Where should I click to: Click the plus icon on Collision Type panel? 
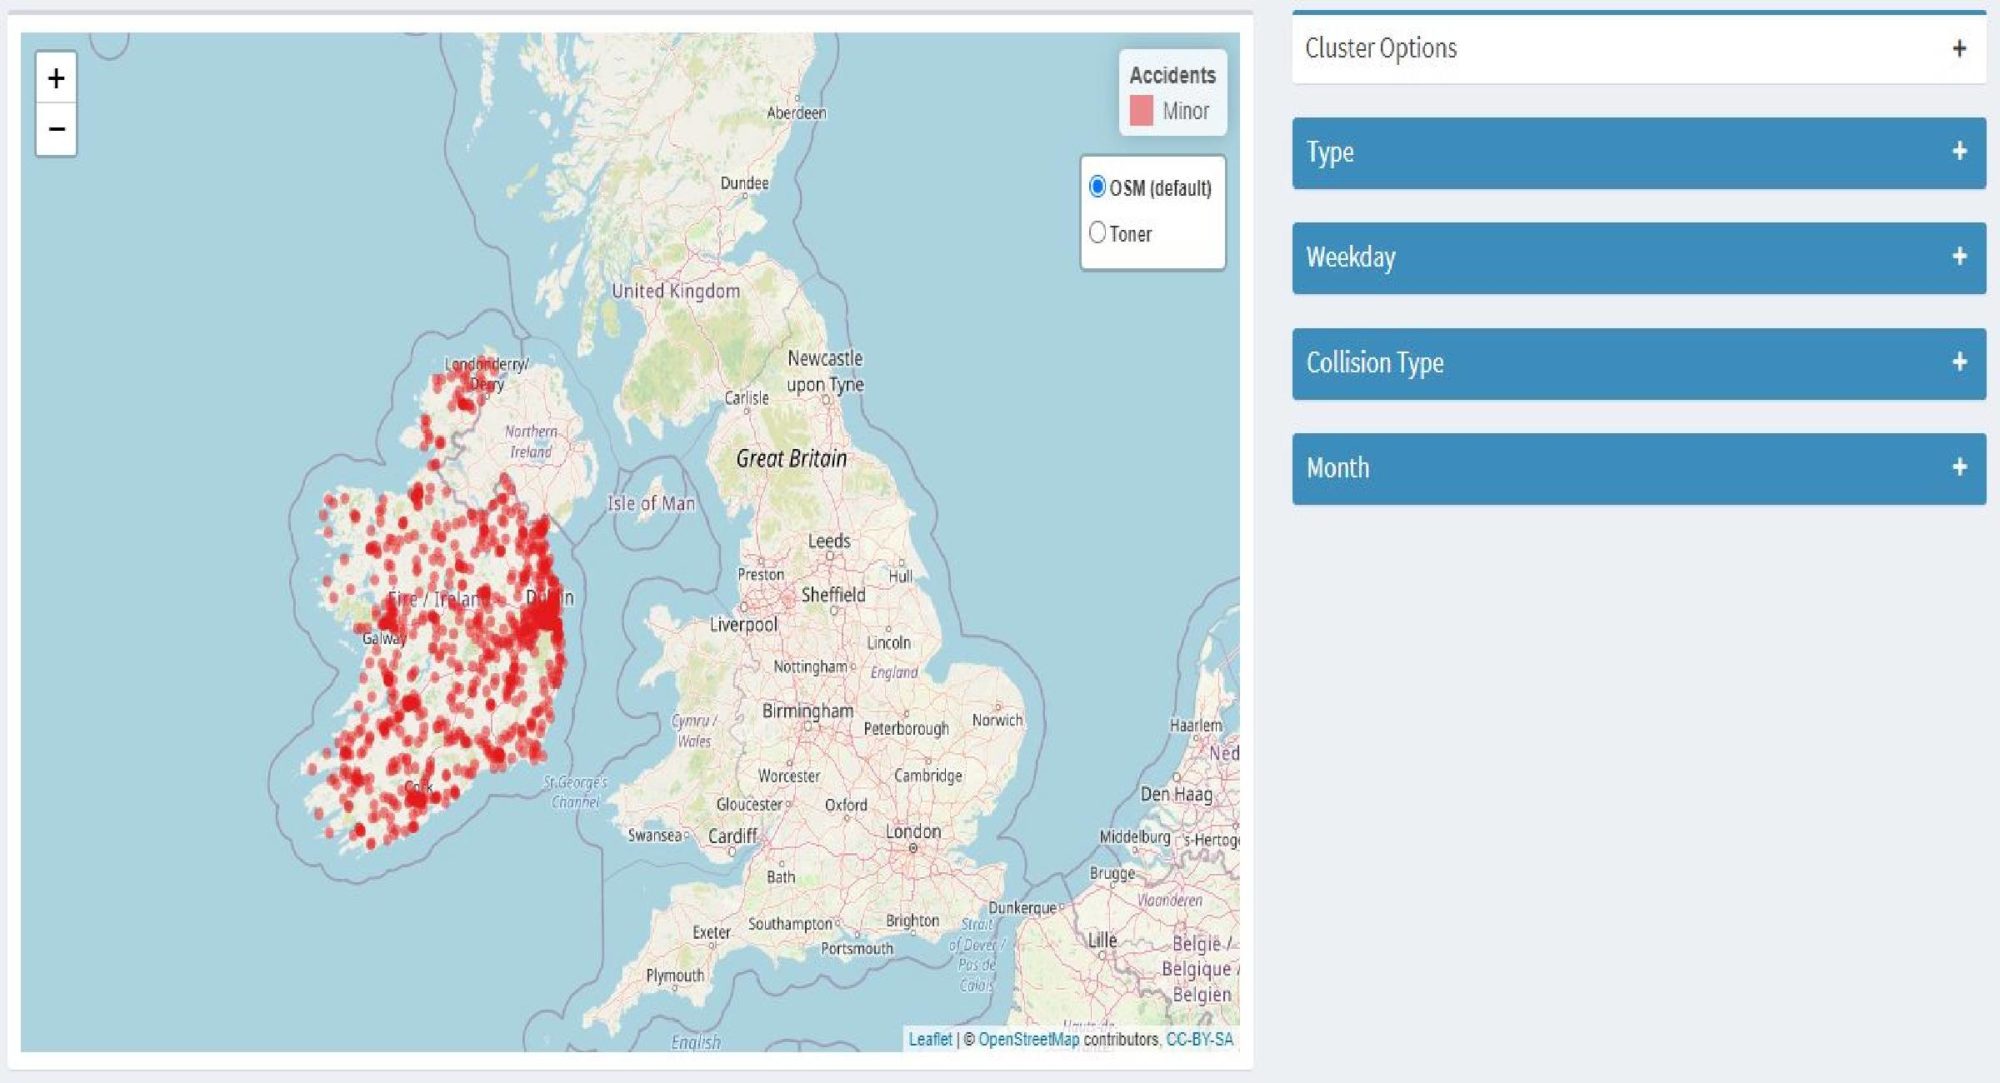1958,362
